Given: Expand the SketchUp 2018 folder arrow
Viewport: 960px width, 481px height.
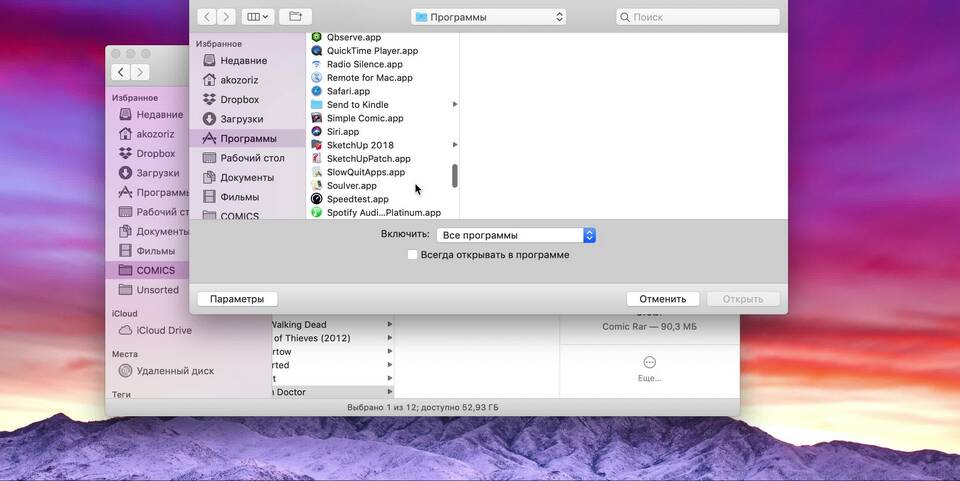Looking at the screenshot, I should tap(455, 145).
